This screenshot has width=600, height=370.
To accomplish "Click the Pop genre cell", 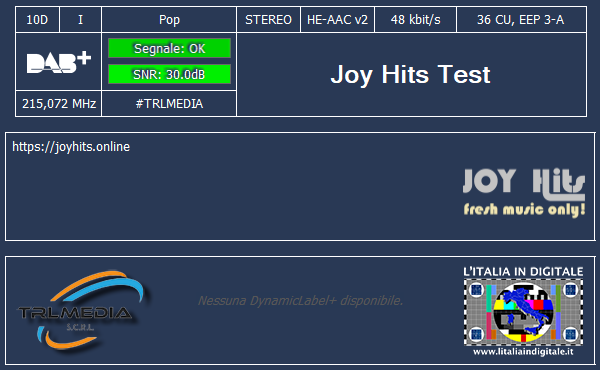I will 169,20.
